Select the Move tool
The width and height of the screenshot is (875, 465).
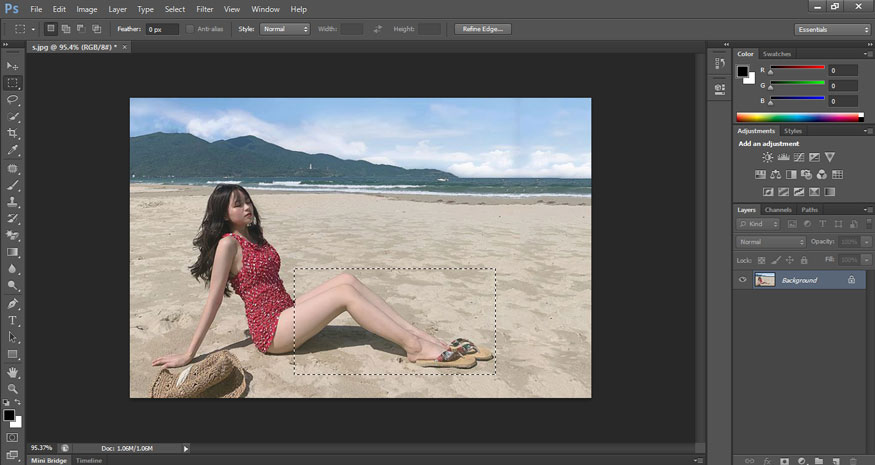click(x=13, y=66)
